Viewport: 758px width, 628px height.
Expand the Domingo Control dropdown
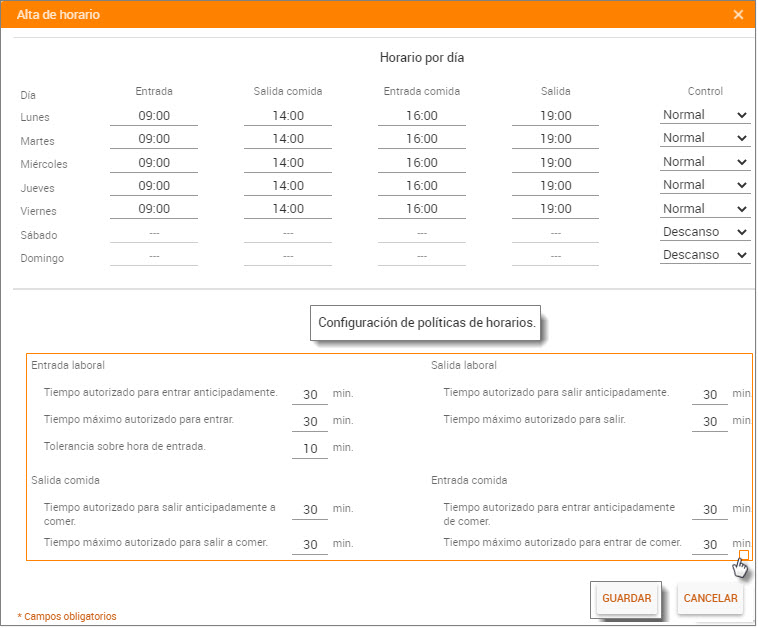(704, 255)
